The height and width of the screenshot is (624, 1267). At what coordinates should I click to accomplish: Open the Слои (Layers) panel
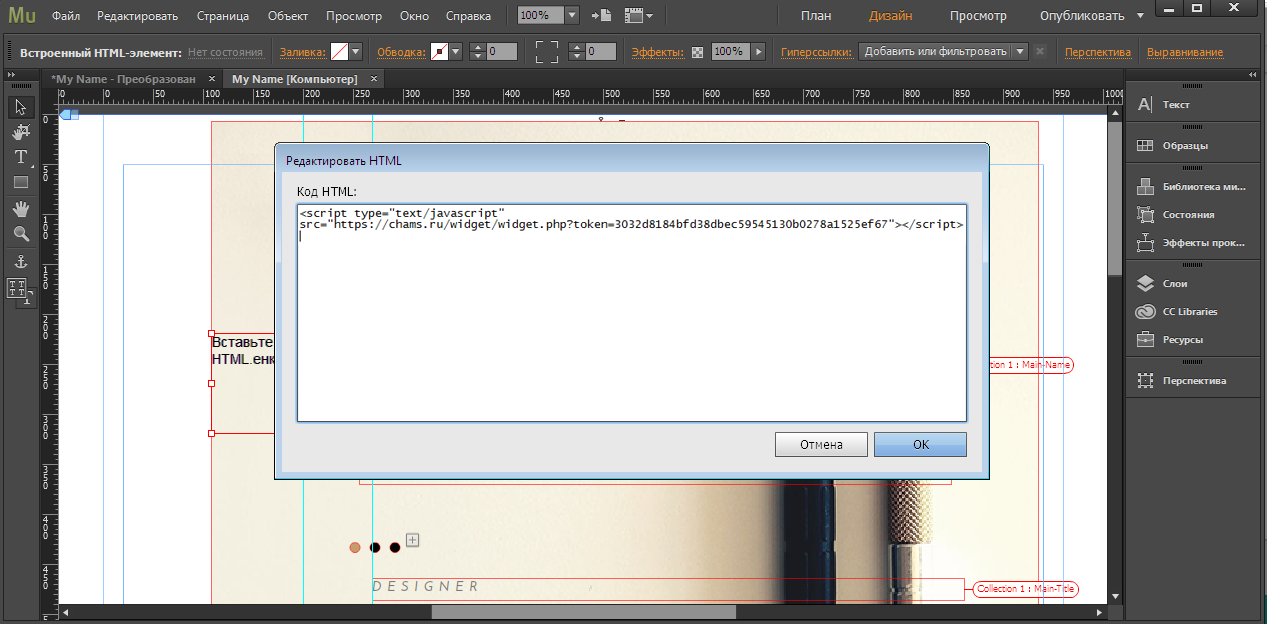coord(1176,284)
